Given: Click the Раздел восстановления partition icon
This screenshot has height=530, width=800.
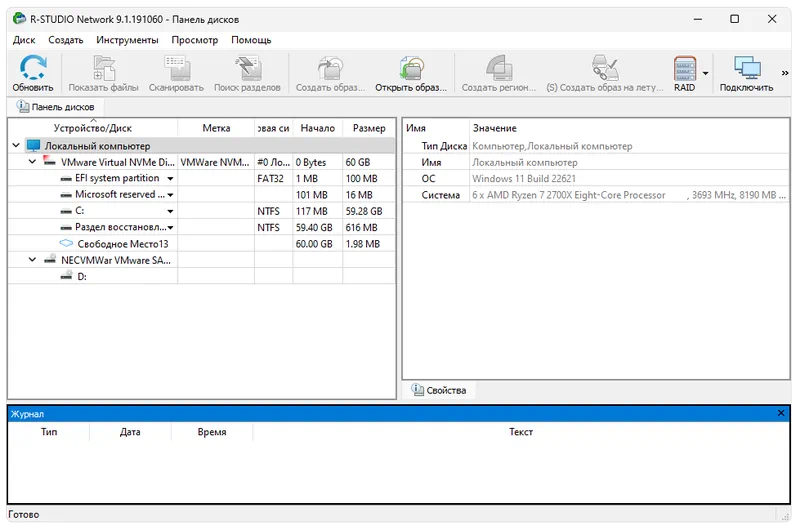Looking at the screenshot, I should 66,228.
